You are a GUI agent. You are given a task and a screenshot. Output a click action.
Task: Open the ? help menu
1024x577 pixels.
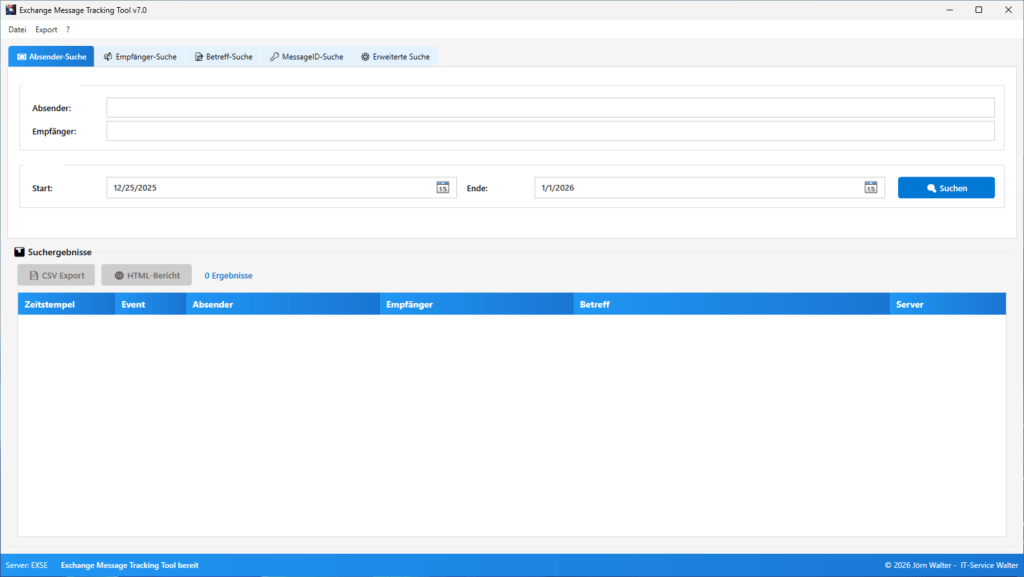click(x=66, y=29)
